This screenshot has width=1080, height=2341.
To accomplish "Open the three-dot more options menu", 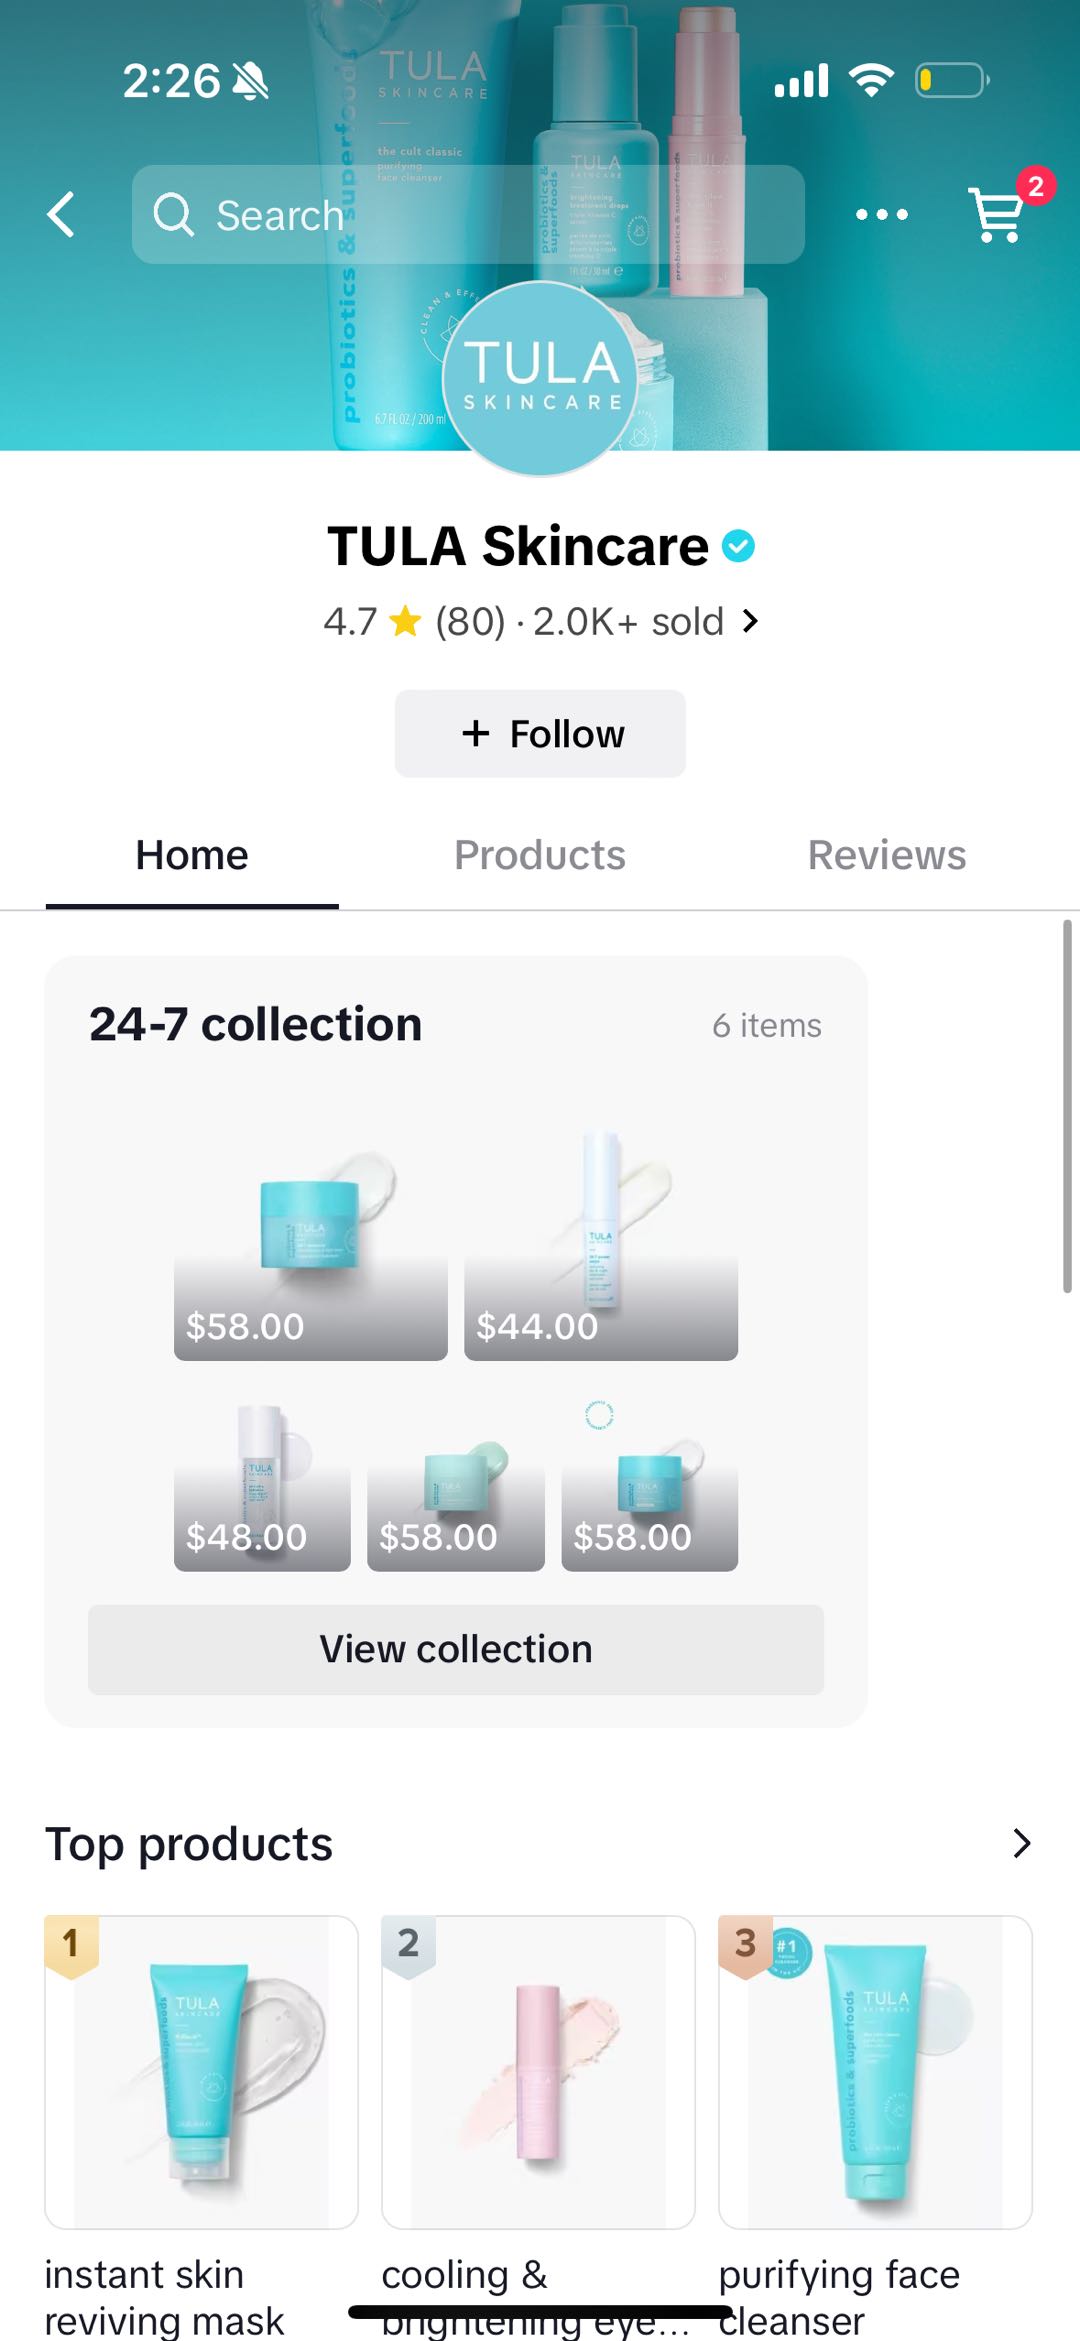I will coord(882,214).
